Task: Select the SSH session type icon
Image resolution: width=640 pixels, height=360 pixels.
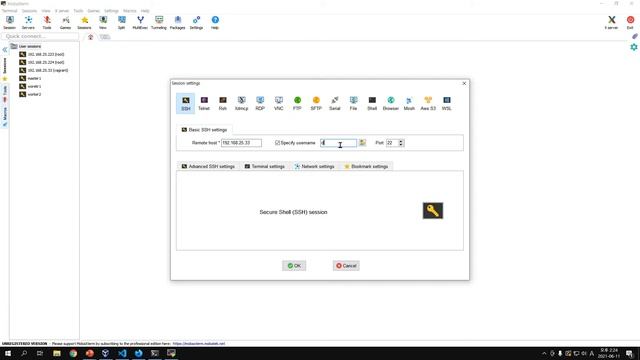Action: pos(186,103)
